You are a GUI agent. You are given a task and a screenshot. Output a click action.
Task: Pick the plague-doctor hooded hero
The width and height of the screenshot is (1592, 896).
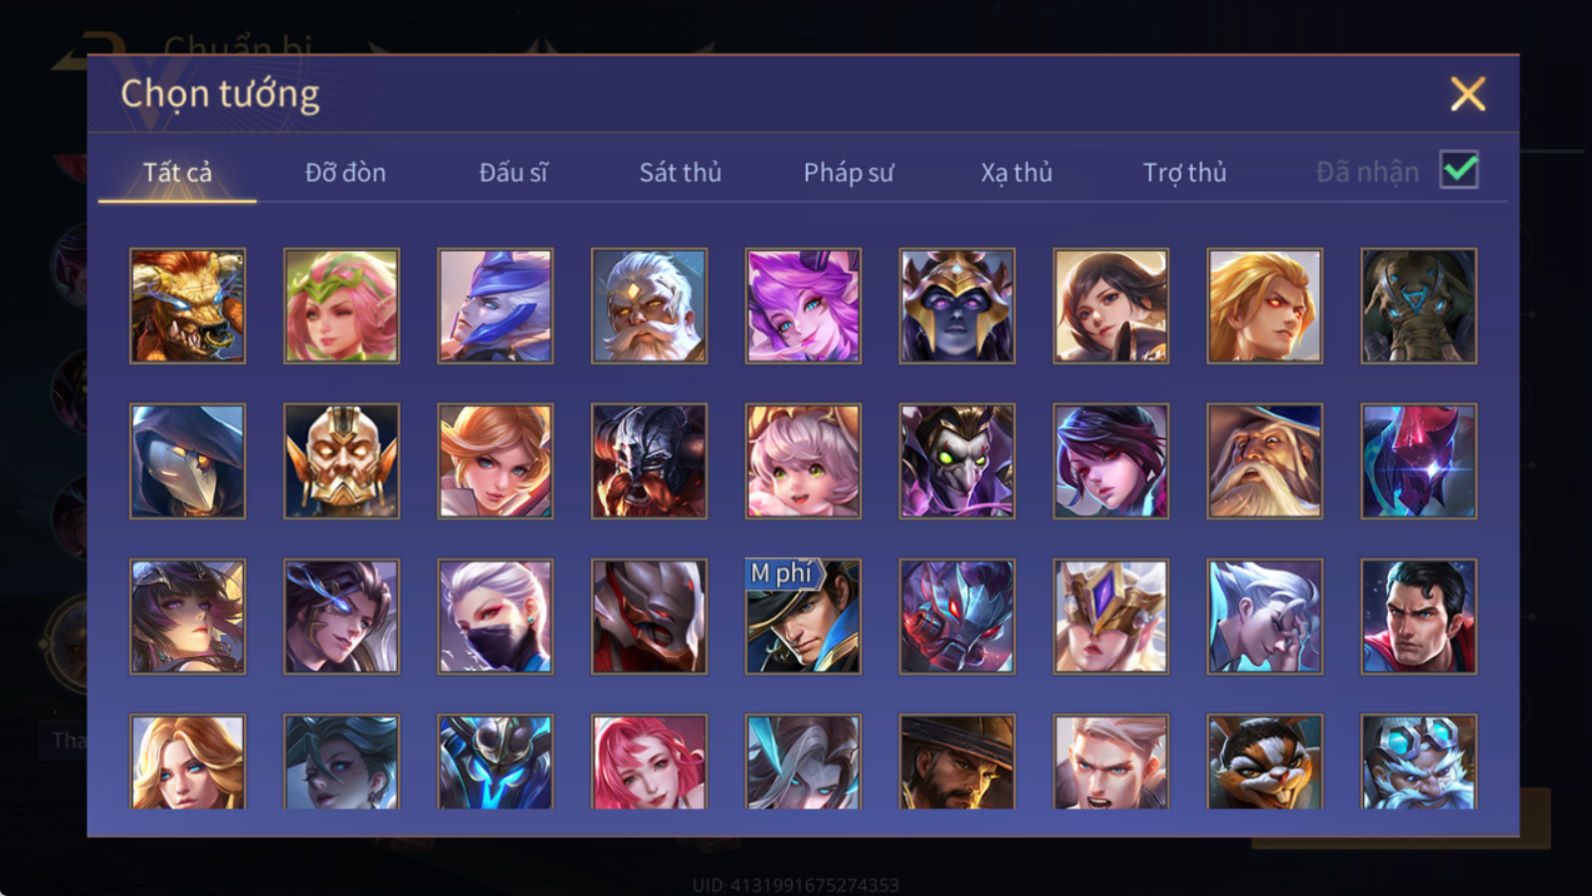187,461
